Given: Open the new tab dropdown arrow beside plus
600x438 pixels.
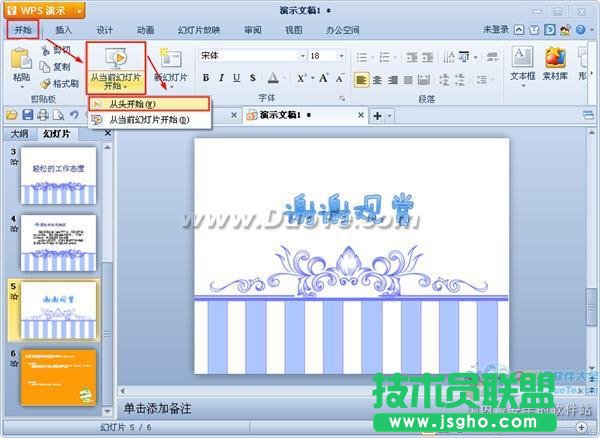Looking at the screenshot, I should [390, 116].
